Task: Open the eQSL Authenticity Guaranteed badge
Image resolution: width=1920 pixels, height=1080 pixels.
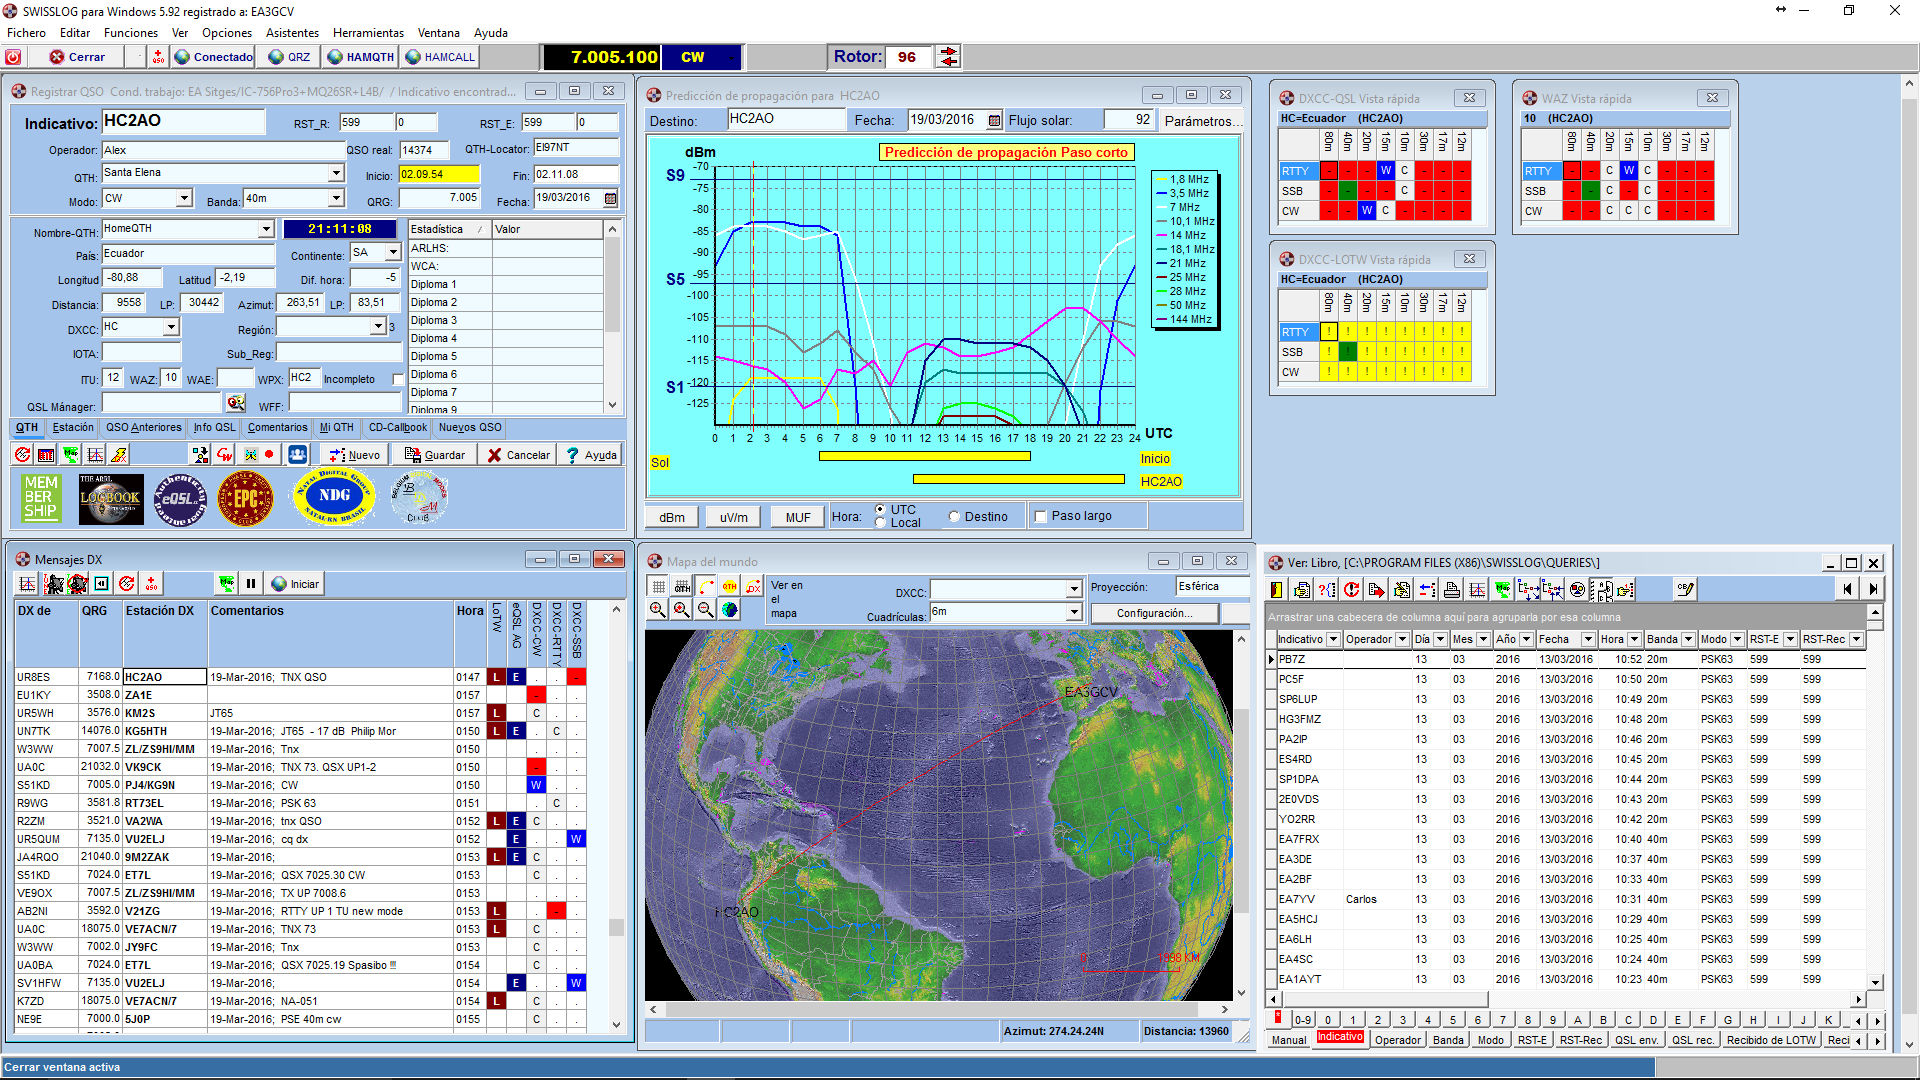Action: (179, 498)
